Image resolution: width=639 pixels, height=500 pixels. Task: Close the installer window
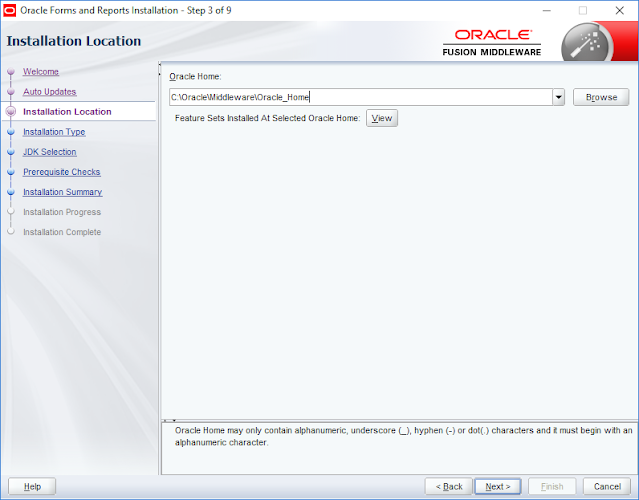pyautogui.click(x=619, y=11)
